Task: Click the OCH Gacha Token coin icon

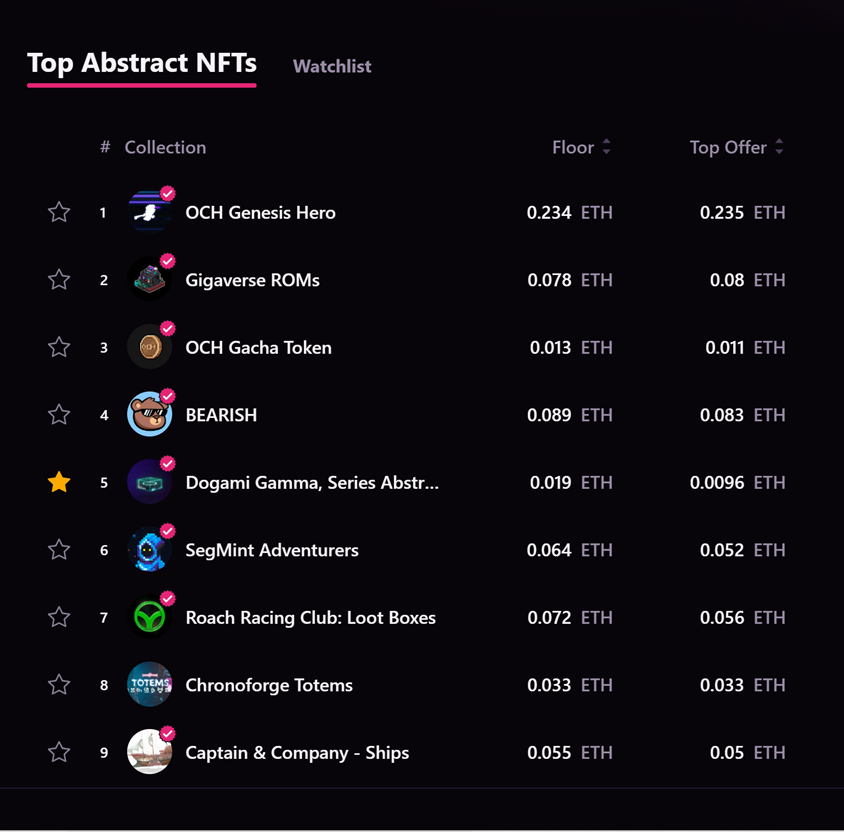Action: [150, 347]
